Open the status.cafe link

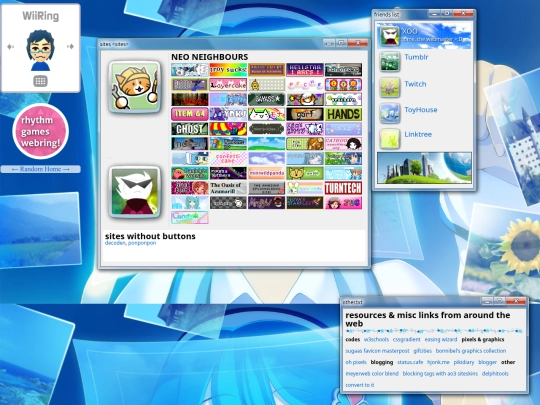tap(410, 362)
